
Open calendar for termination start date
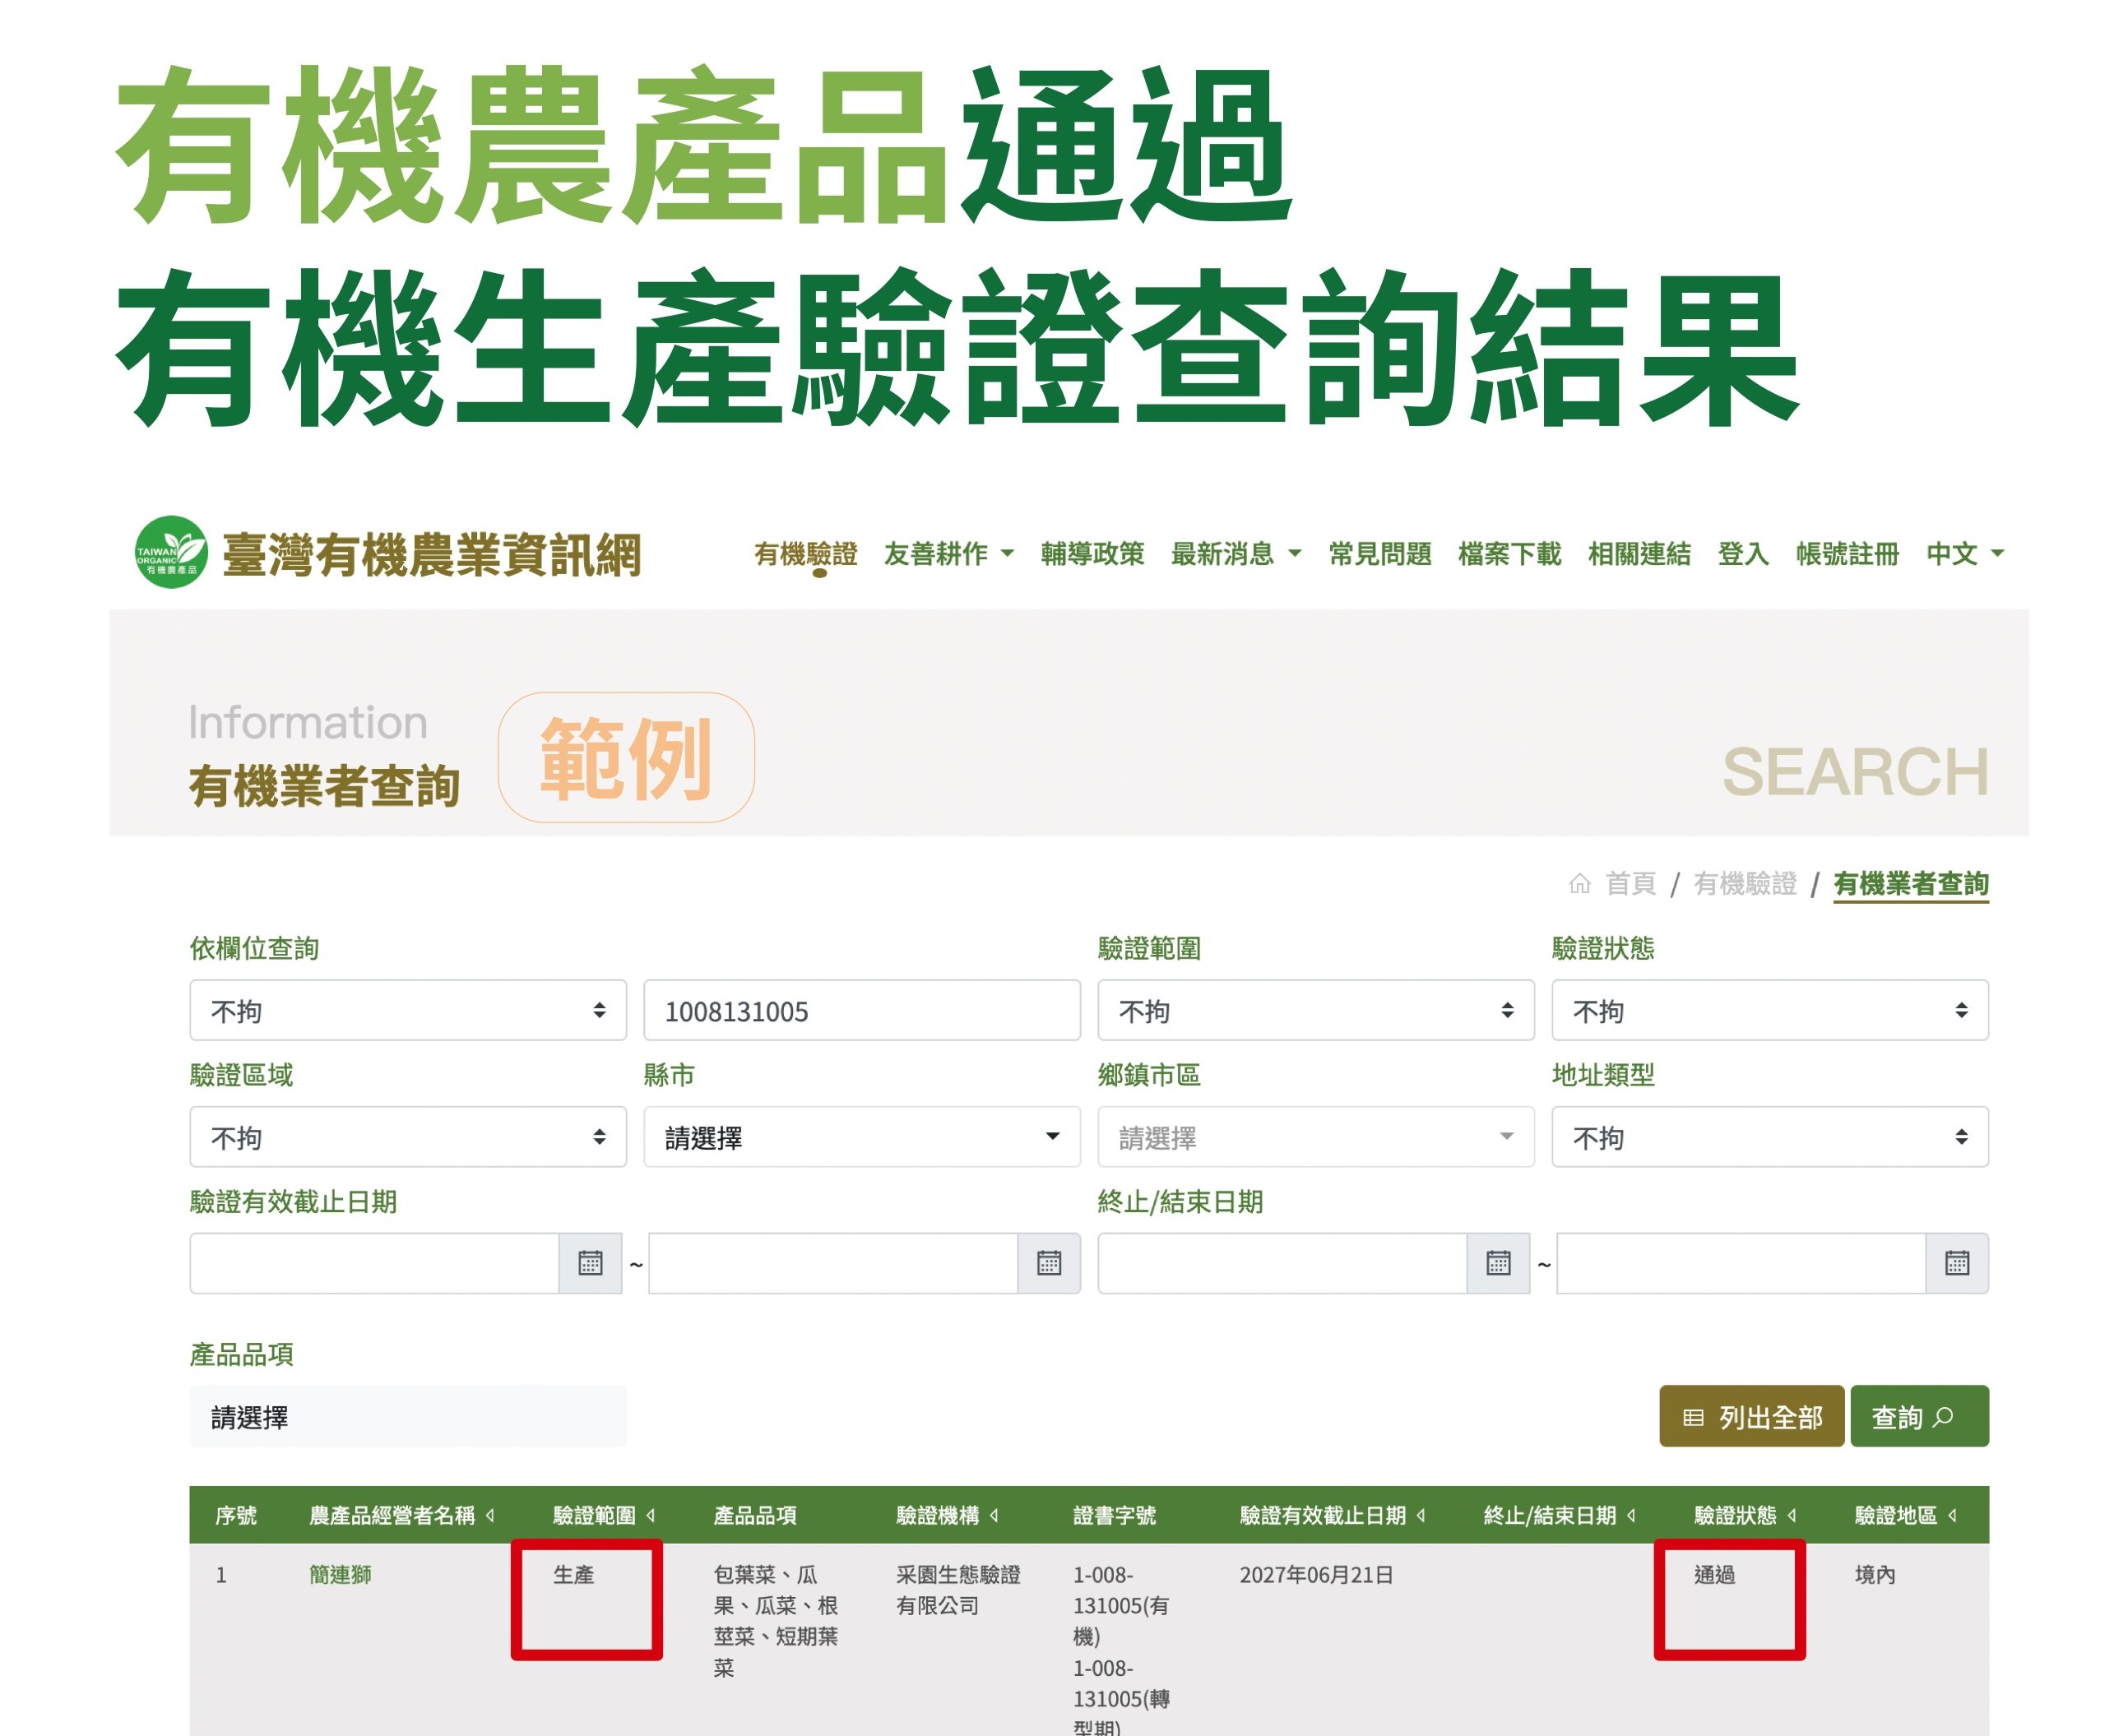pos(1497,1263)
